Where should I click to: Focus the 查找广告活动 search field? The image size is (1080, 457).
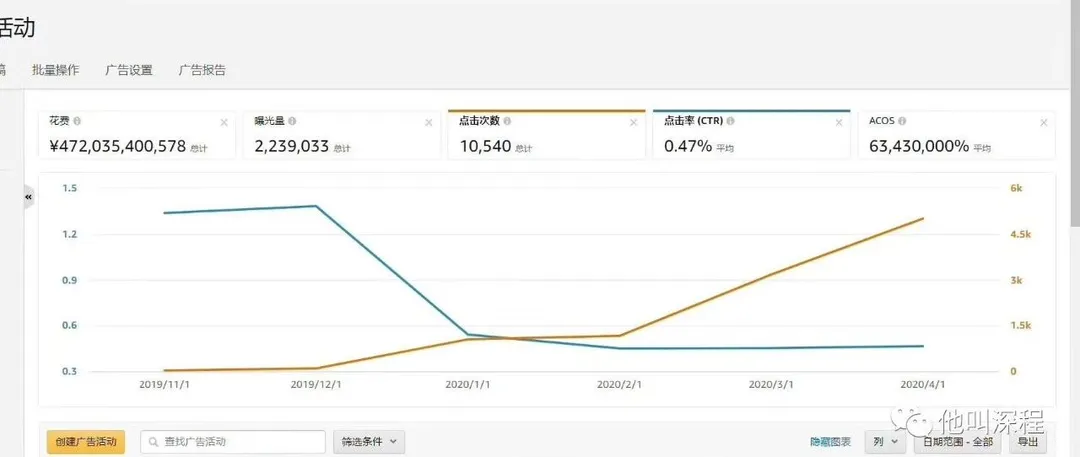pyautogui.click(x=233, y=442)
